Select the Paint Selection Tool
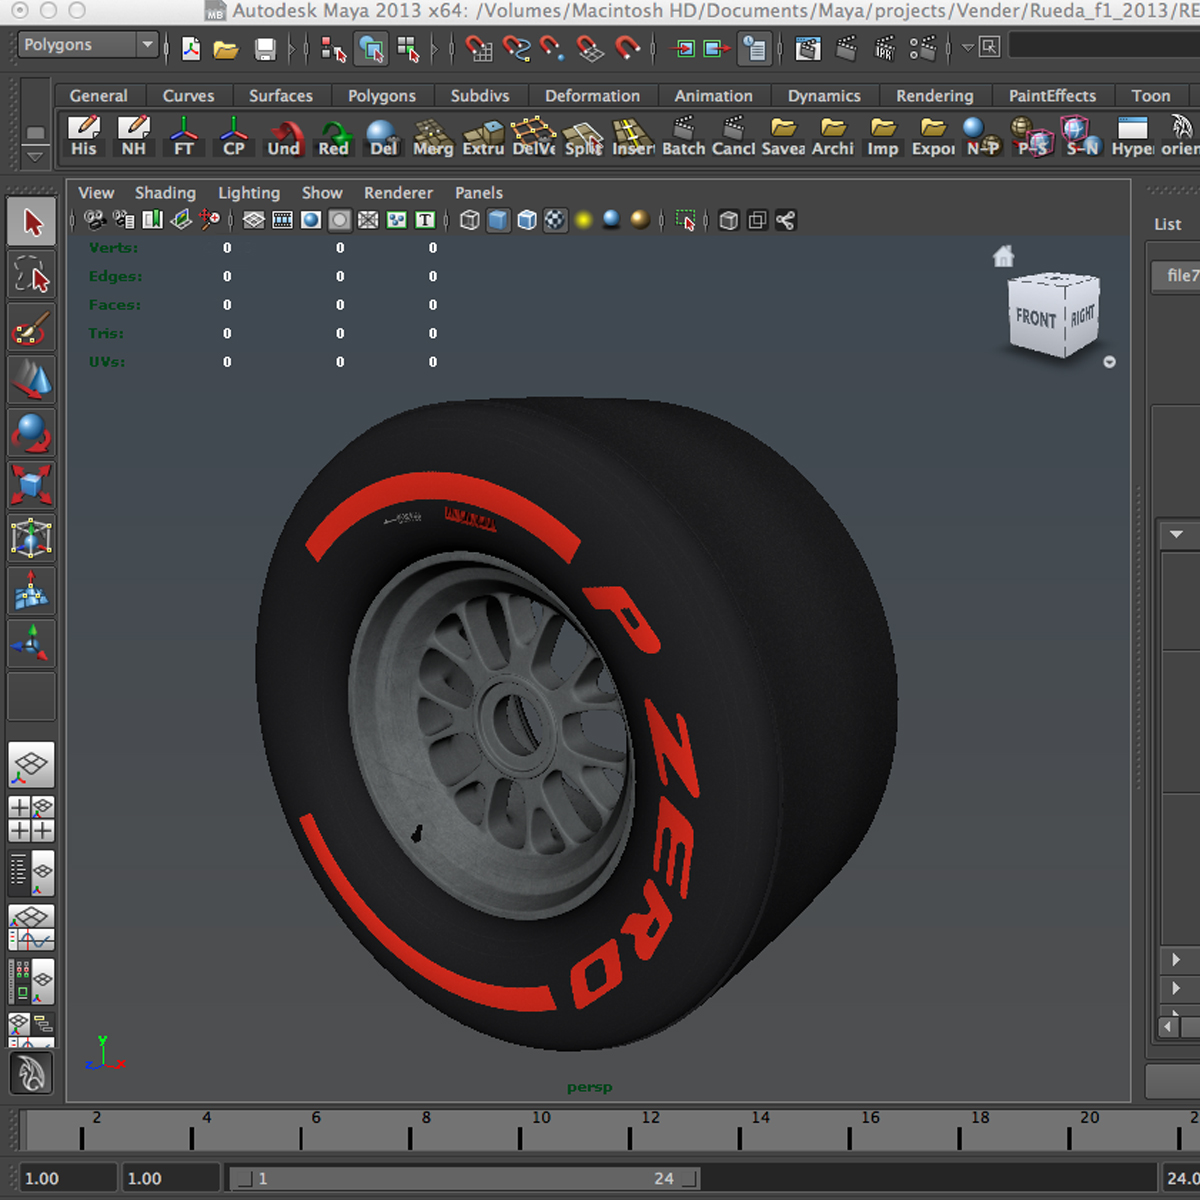 [32, 327]
